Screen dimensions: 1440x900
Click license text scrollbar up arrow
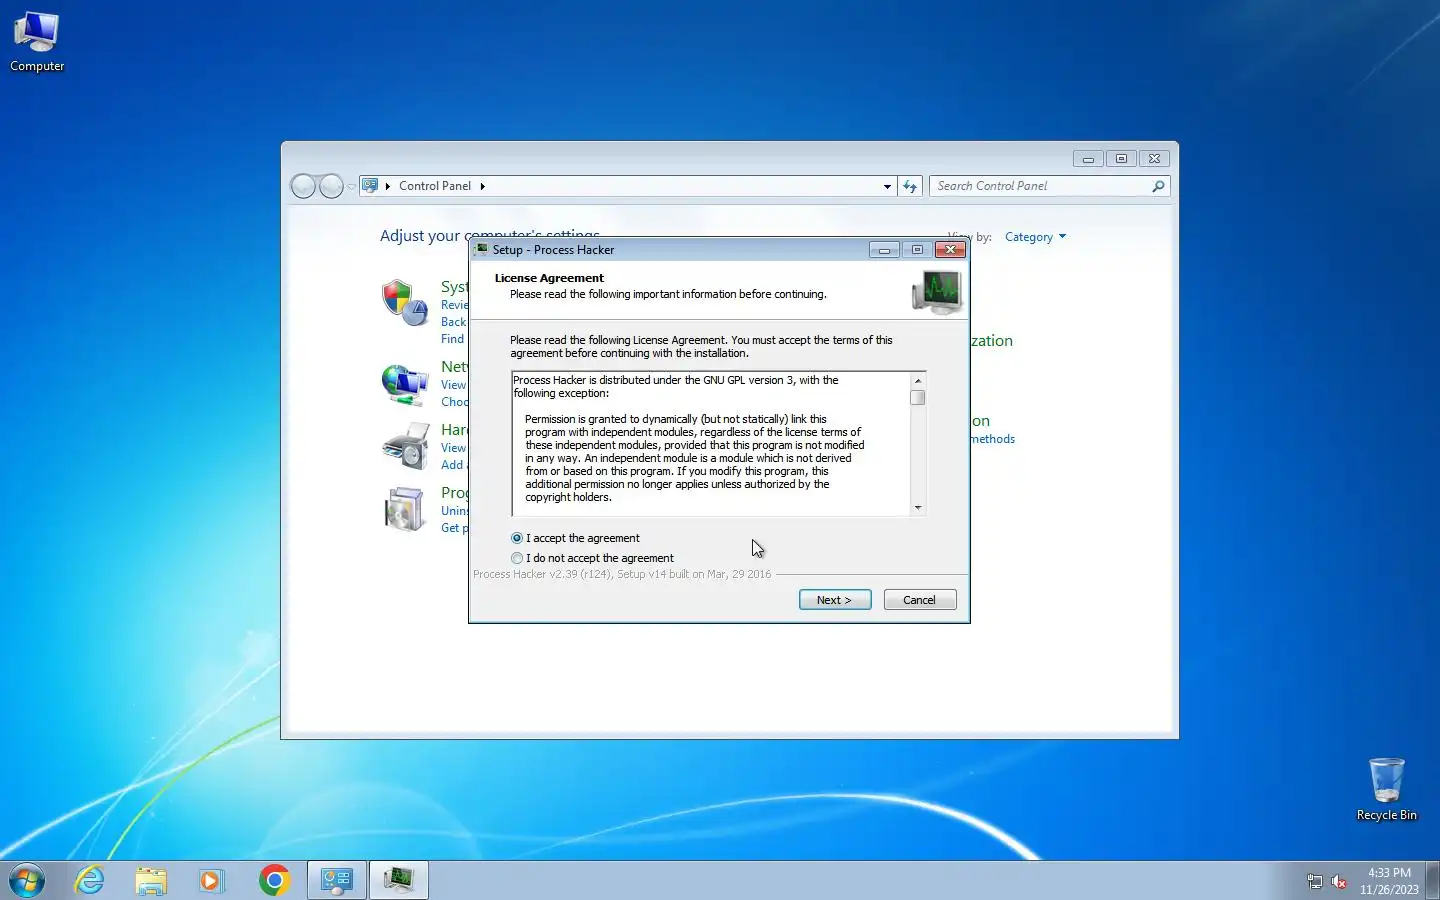pos(918,381)
